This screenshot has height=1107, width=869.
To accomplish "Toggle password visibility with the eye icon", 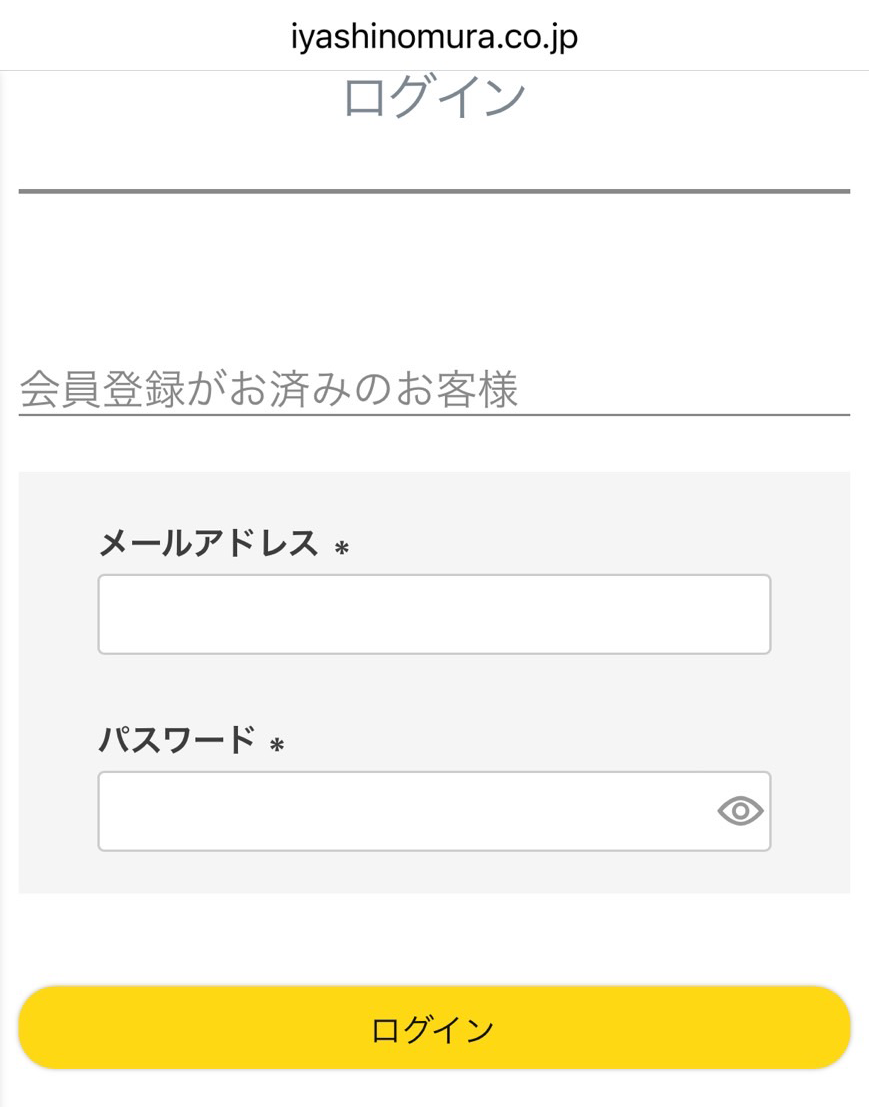I will click(x=740, y=811).
